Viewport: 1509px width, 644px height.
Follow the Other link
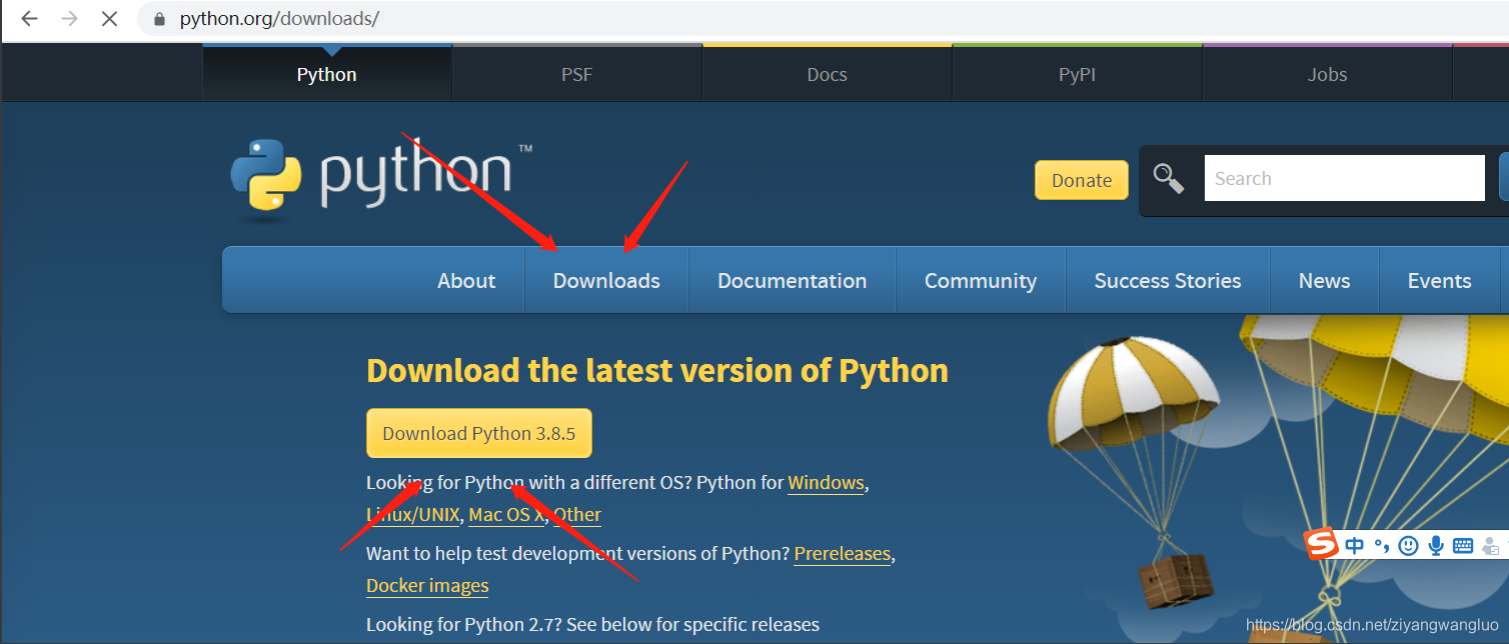pos(577,515)
